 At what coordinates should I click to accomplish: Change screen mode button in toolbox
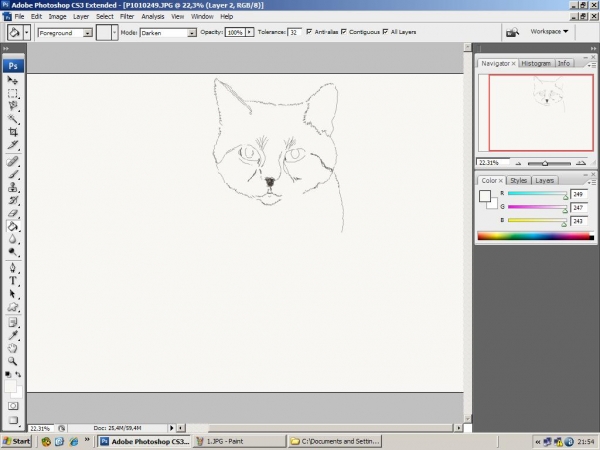point(13,420)
